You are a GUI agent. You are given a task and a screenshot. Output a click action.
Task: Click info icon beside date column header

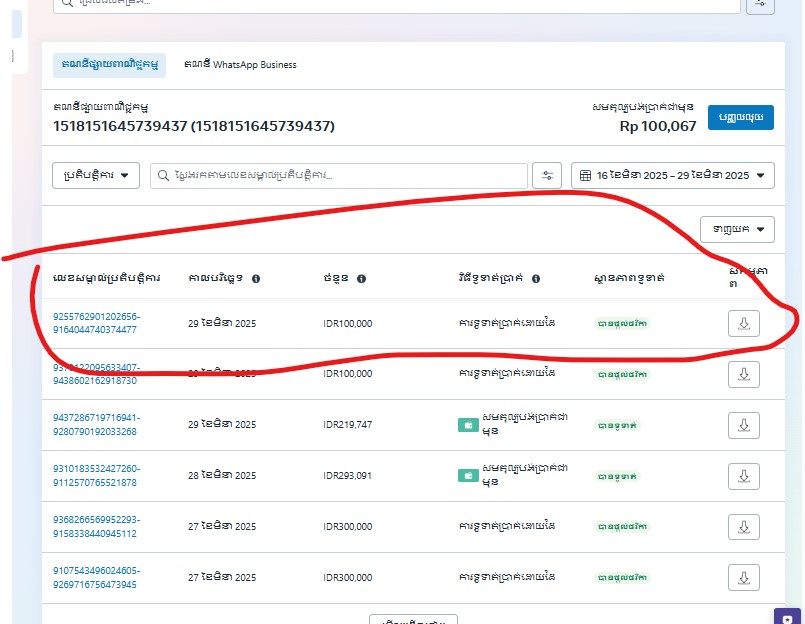pos(256,279)
